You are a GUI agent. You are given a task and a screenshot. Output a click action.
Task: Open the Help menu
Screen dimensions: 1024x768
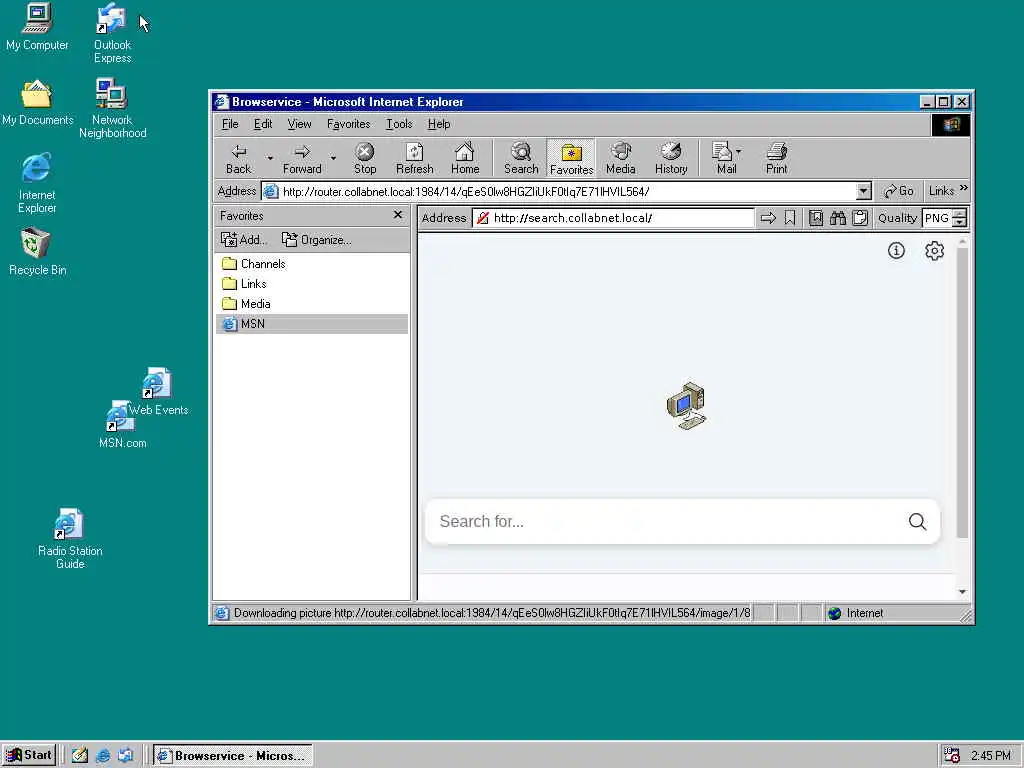tap(439, 124)
